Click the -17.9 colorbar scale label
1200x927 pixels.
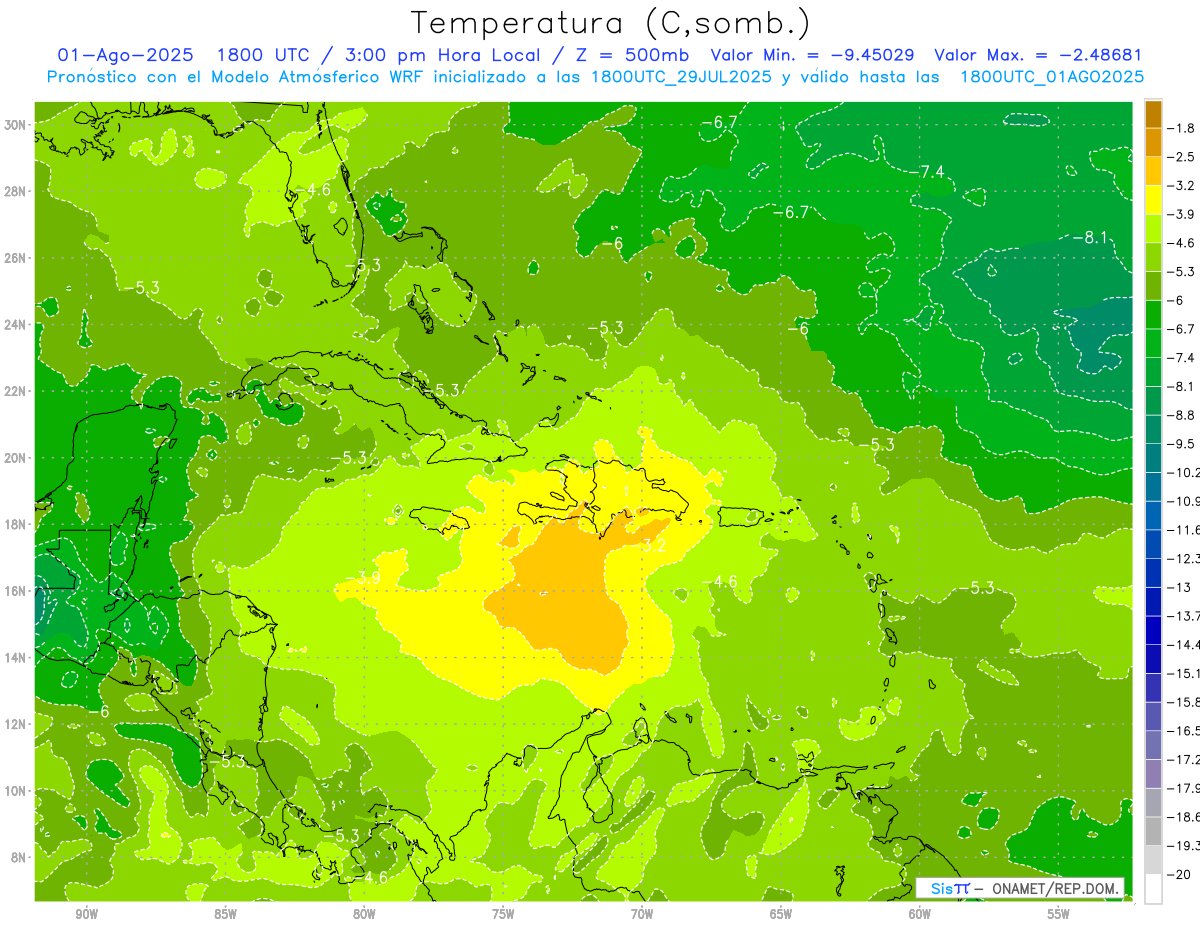pos(1185,788)
